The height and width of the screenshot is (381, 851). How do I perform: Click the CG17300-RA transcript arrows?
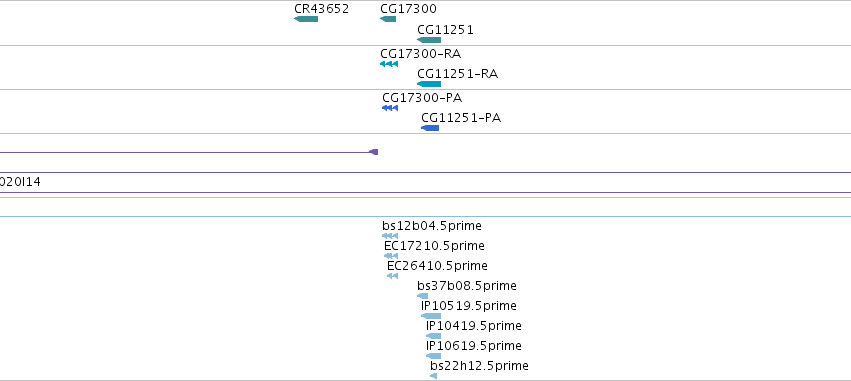[389, 64]
